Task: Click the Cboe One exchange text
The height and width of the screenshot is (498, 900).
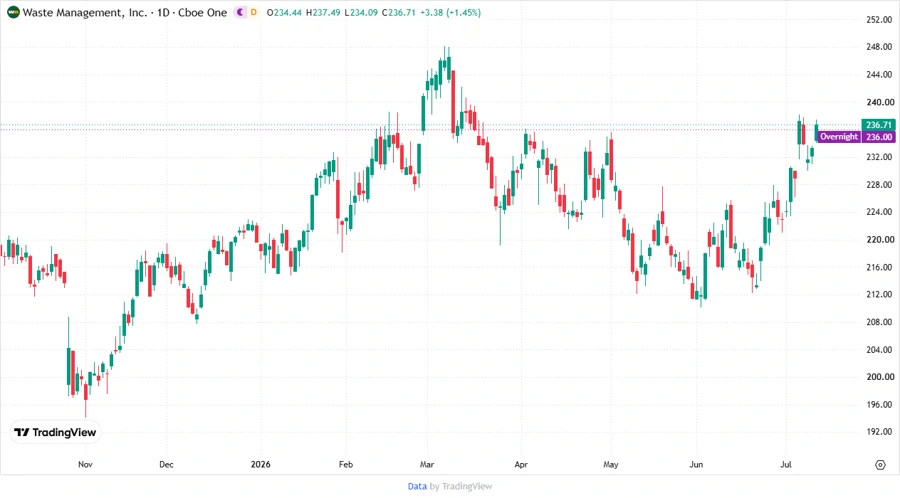Action: pyautogui.click(x=203, y=12)
